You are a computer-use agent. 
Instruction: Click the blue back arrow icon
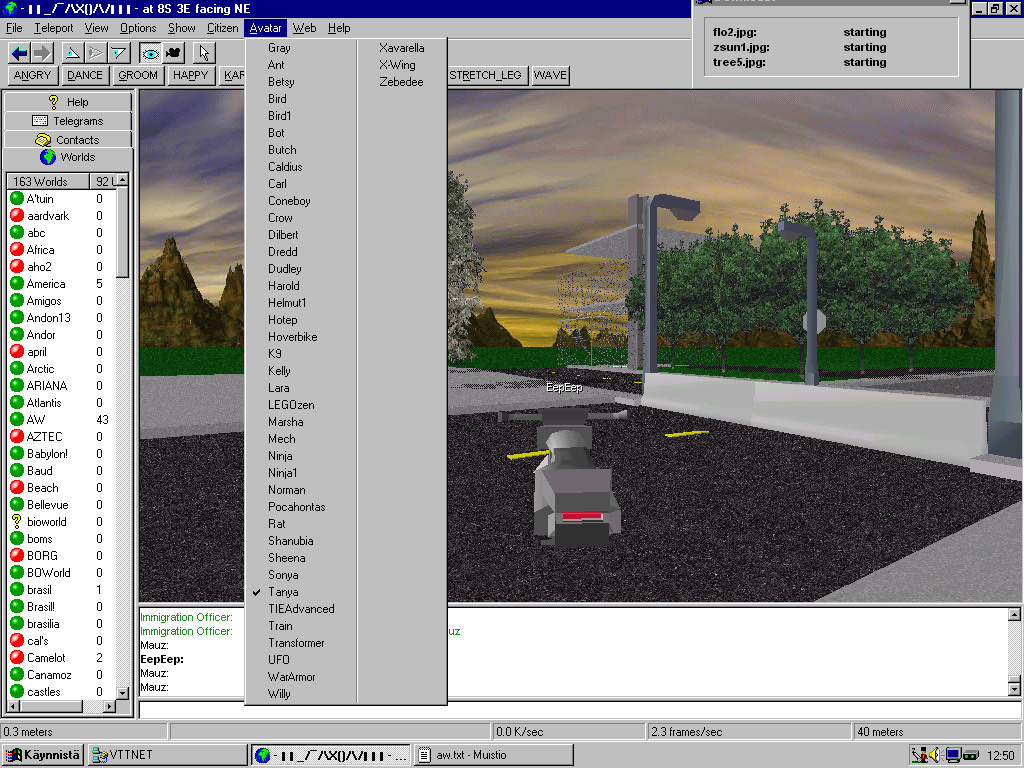click(x=20, y=53)
